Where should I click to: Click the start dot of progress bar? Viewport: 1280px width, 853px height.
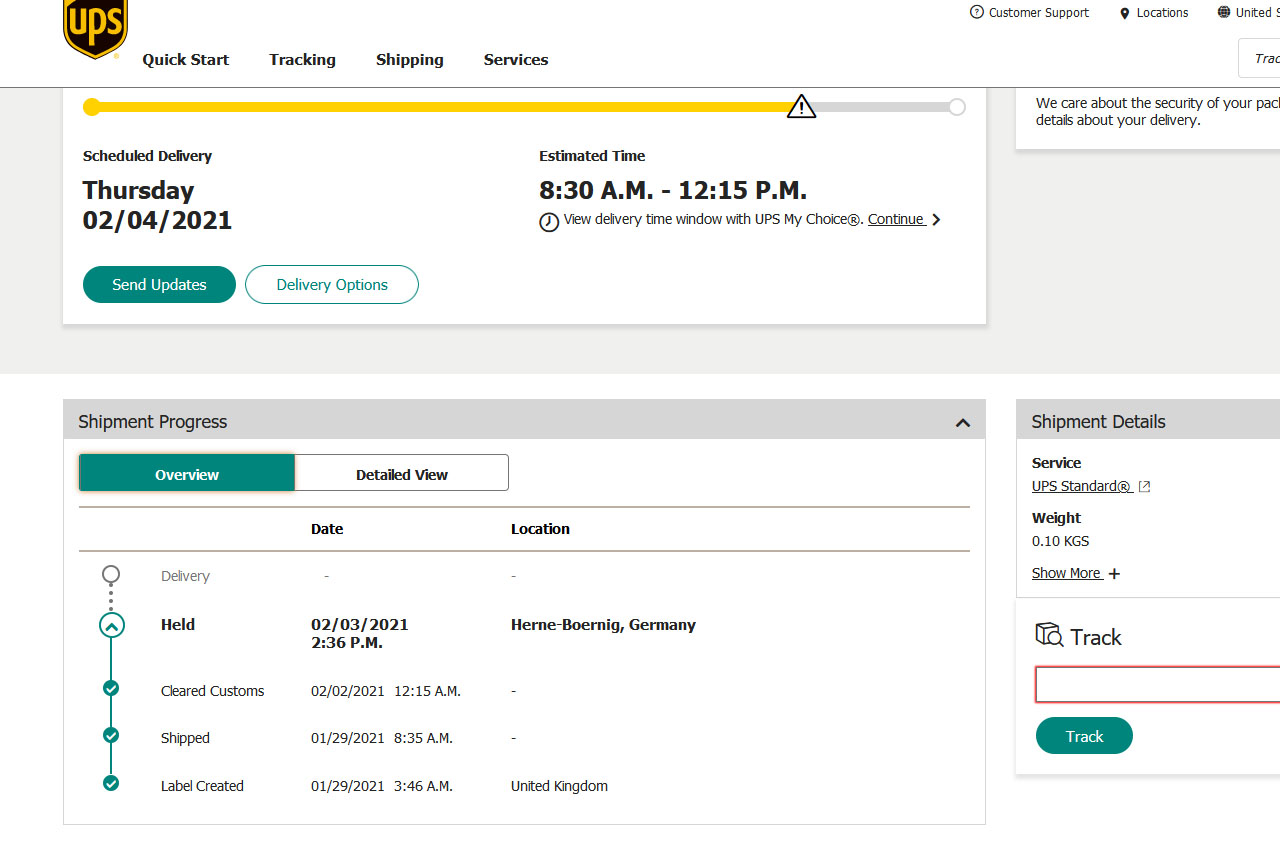click(92, 107)
